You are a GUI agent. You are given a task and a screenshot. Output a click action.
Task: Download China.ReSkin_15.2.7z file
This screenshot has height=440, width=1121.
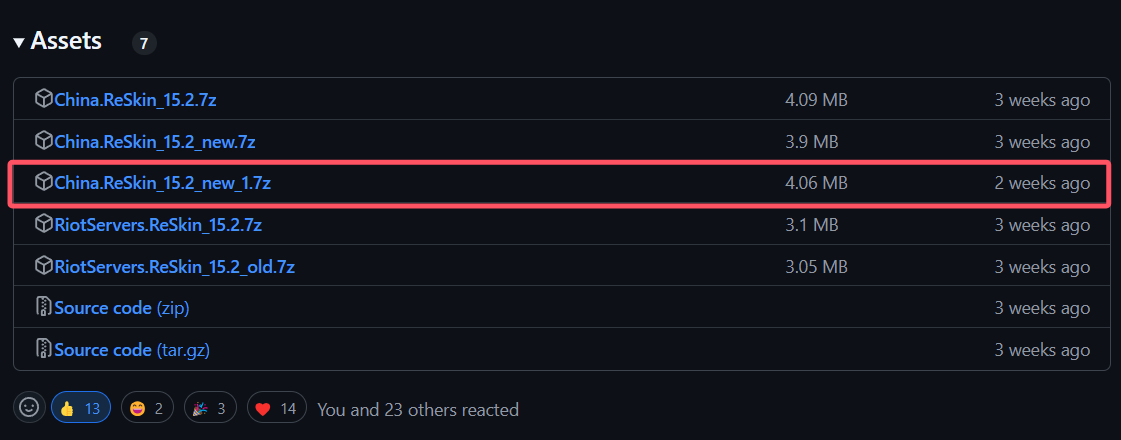(x=136, y=100)
